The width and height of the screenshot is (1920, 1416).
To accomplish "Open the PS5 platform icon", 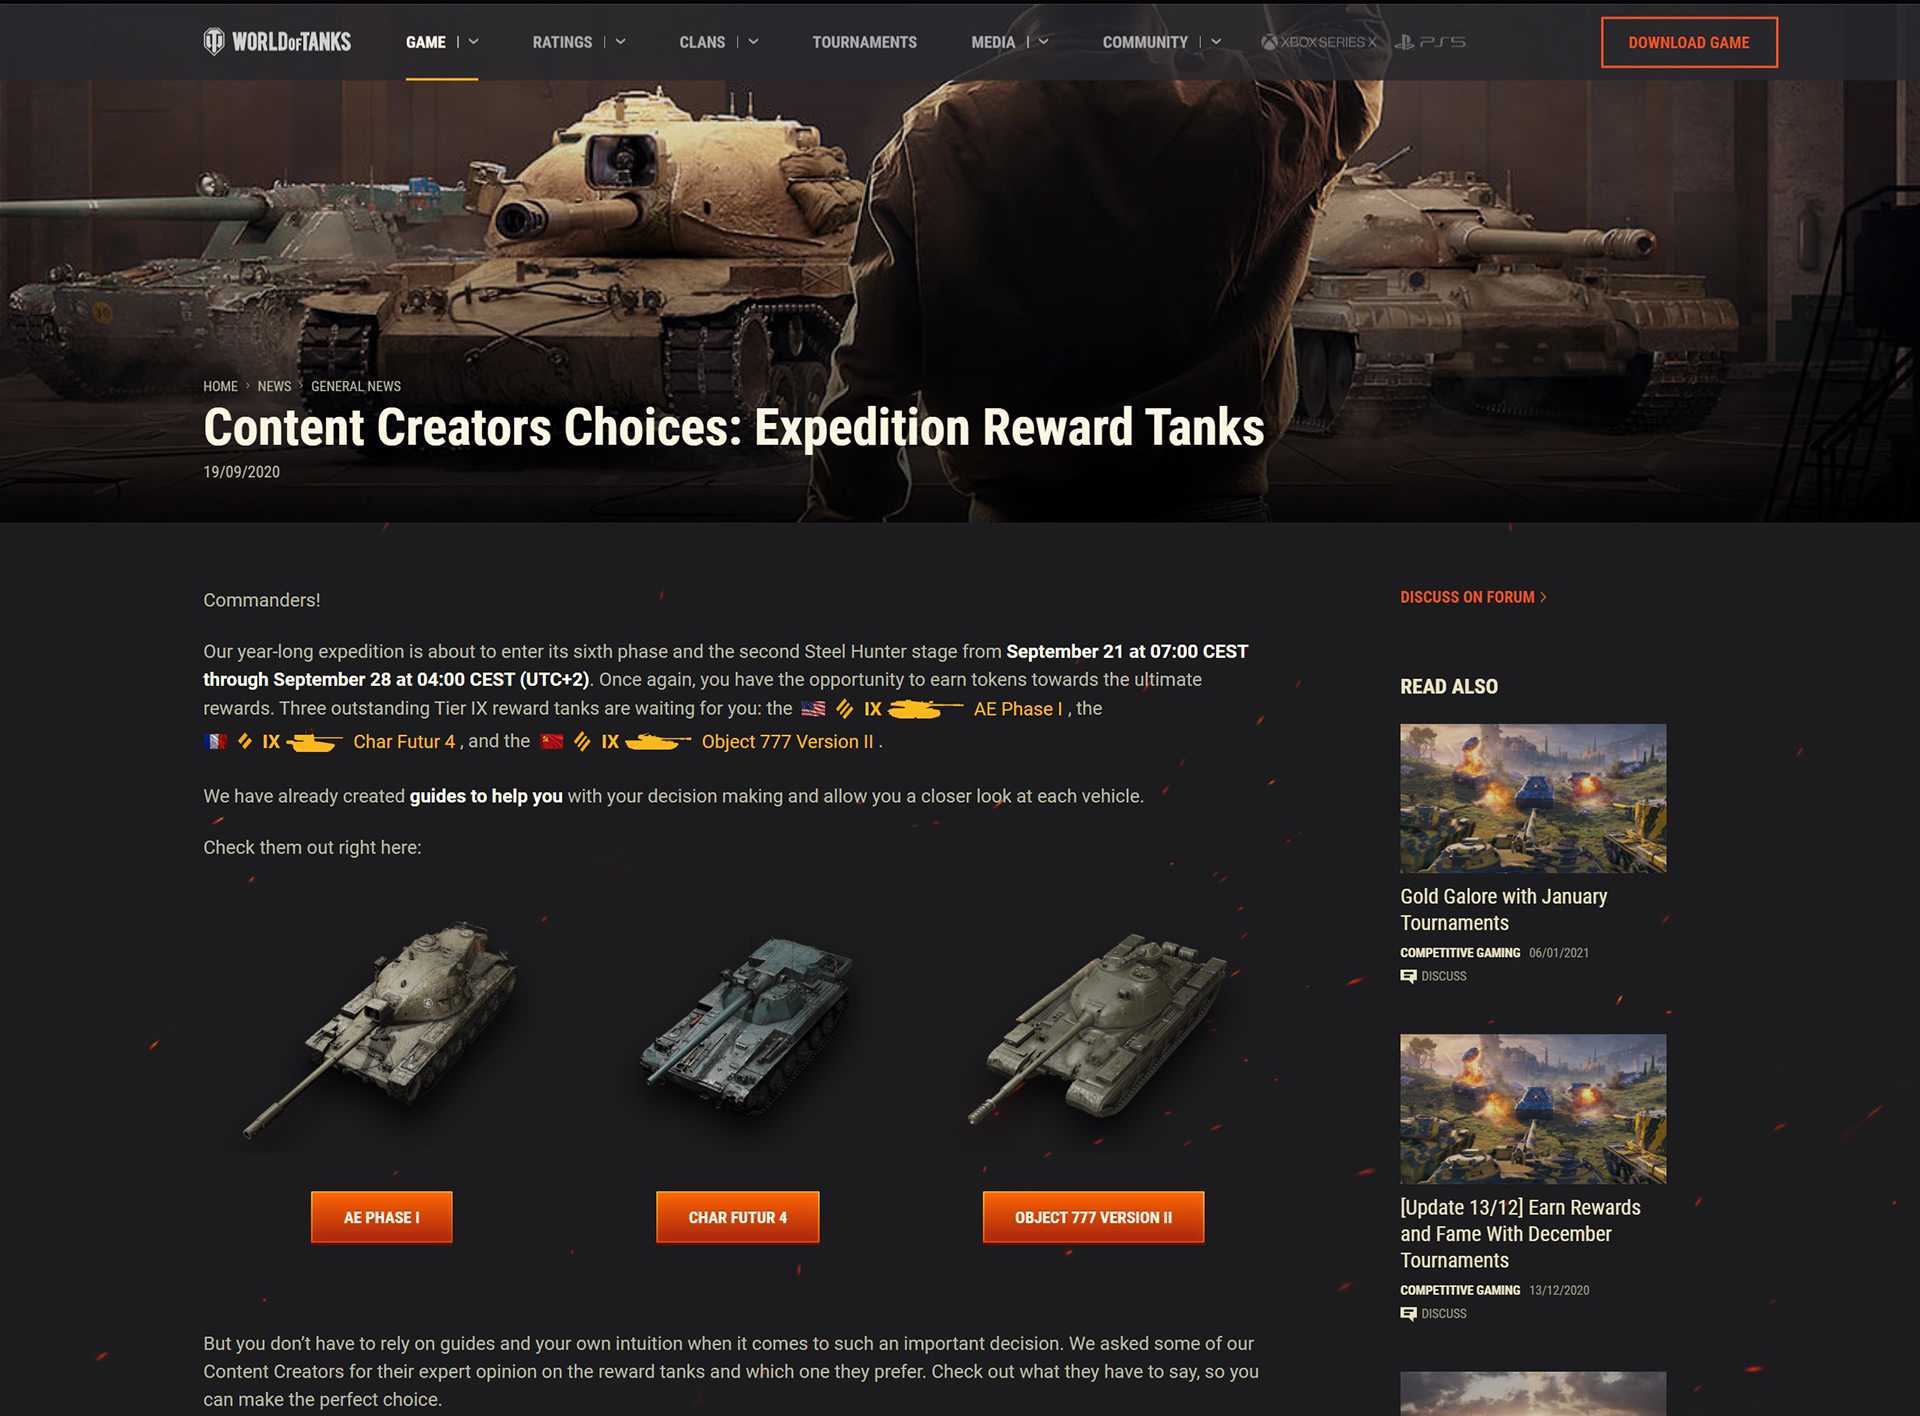I will click(x=1430, y=42).
